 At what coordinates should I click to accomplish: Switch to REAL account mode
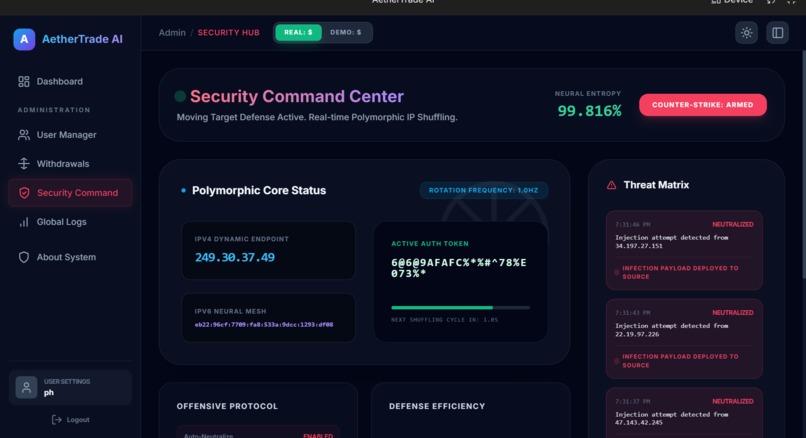point(298,32)
